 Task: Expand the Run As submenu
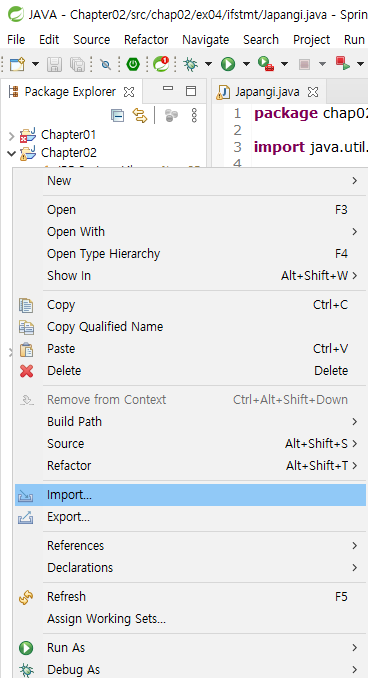(190, 648)
